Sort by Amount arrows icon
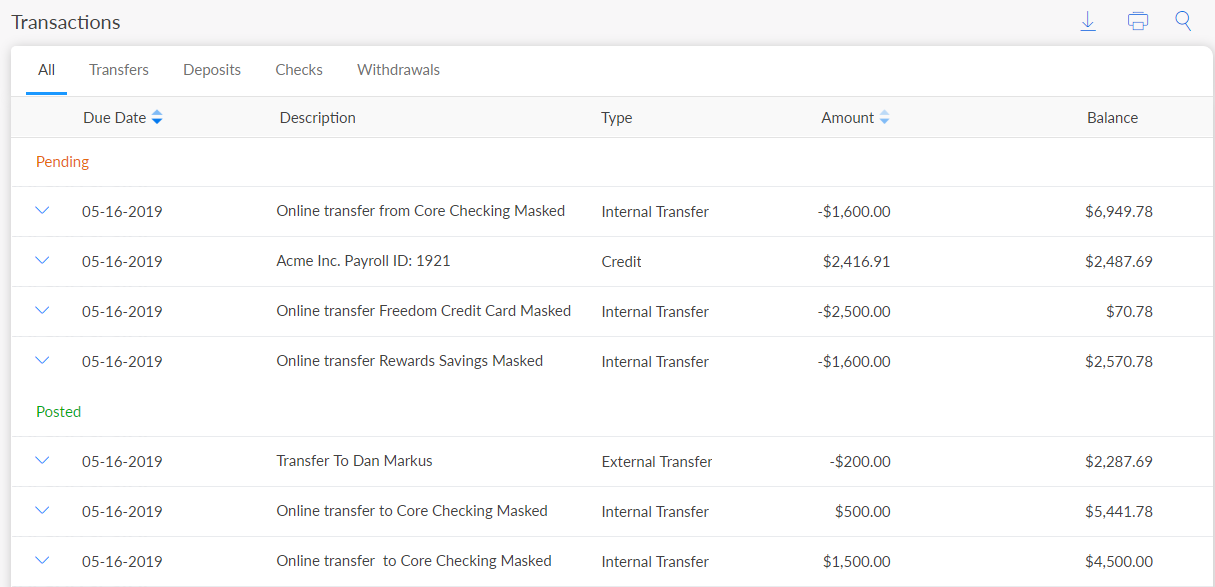This screenshot has width=1215, height=587. 884,118
